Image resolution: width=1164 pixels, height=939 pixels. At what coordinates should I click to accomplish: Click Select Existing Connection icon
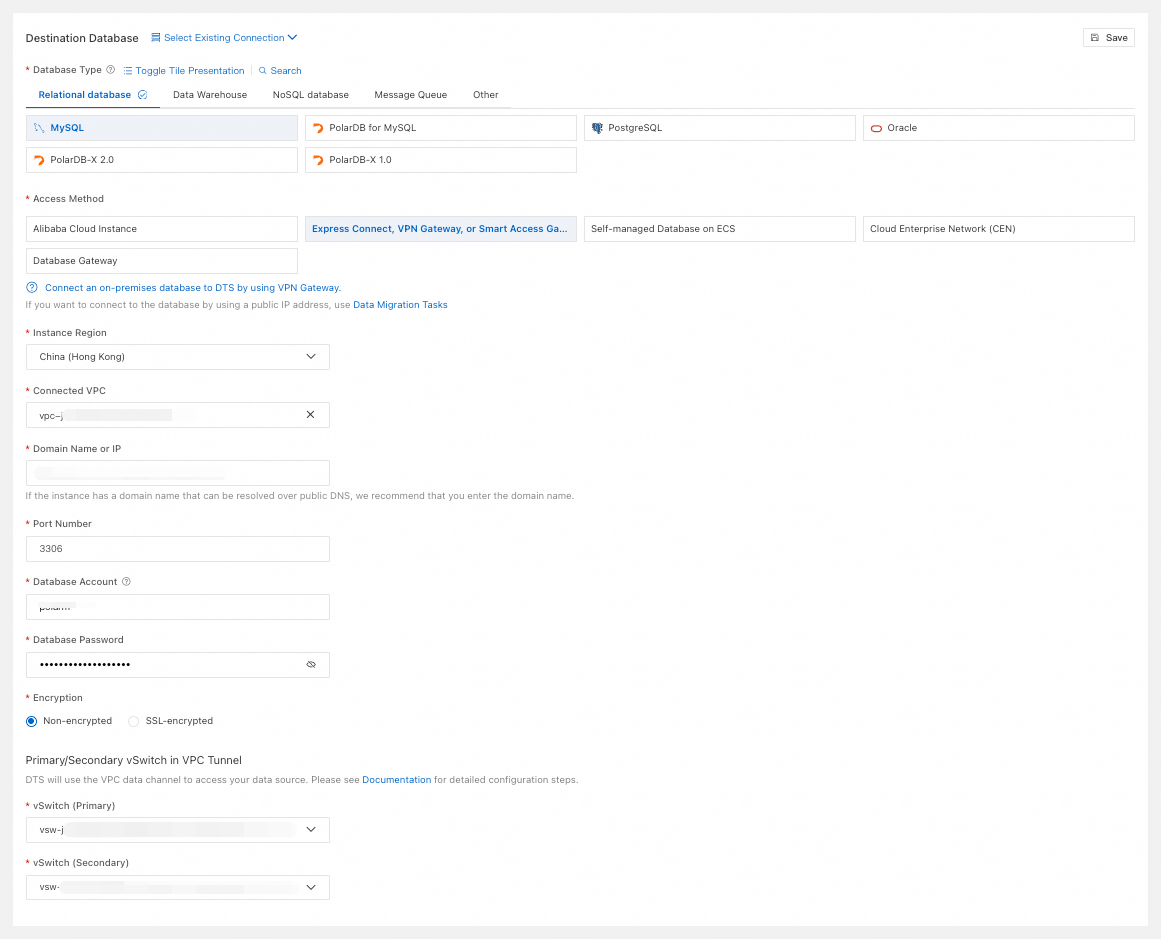[x=156, y=38]
